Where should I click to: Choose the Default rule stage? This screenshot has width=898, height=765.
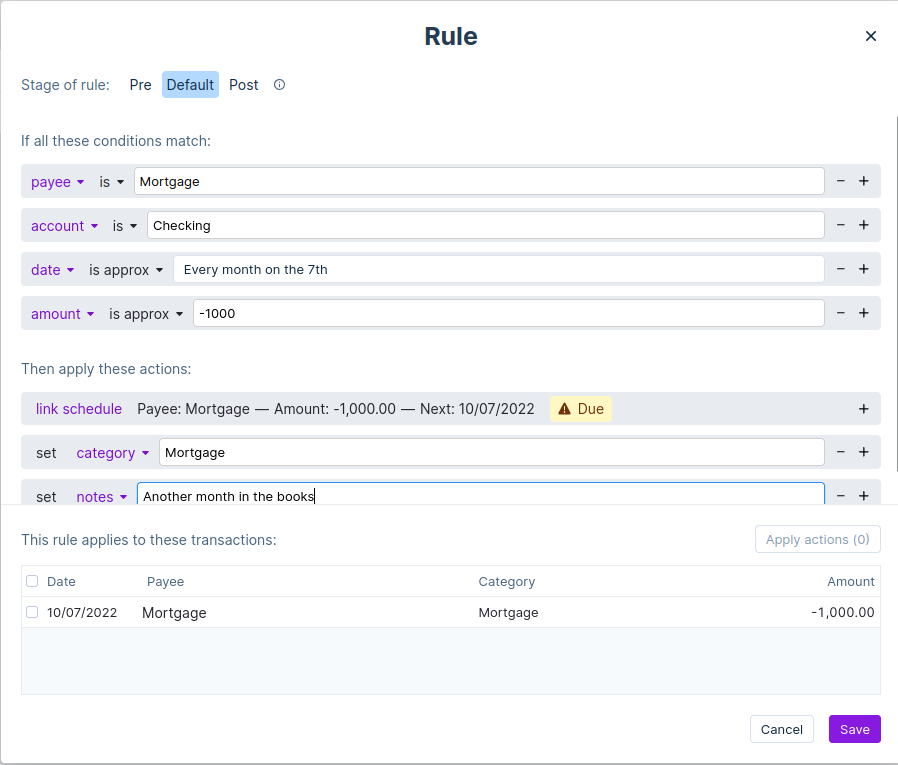tap(190, 85)
